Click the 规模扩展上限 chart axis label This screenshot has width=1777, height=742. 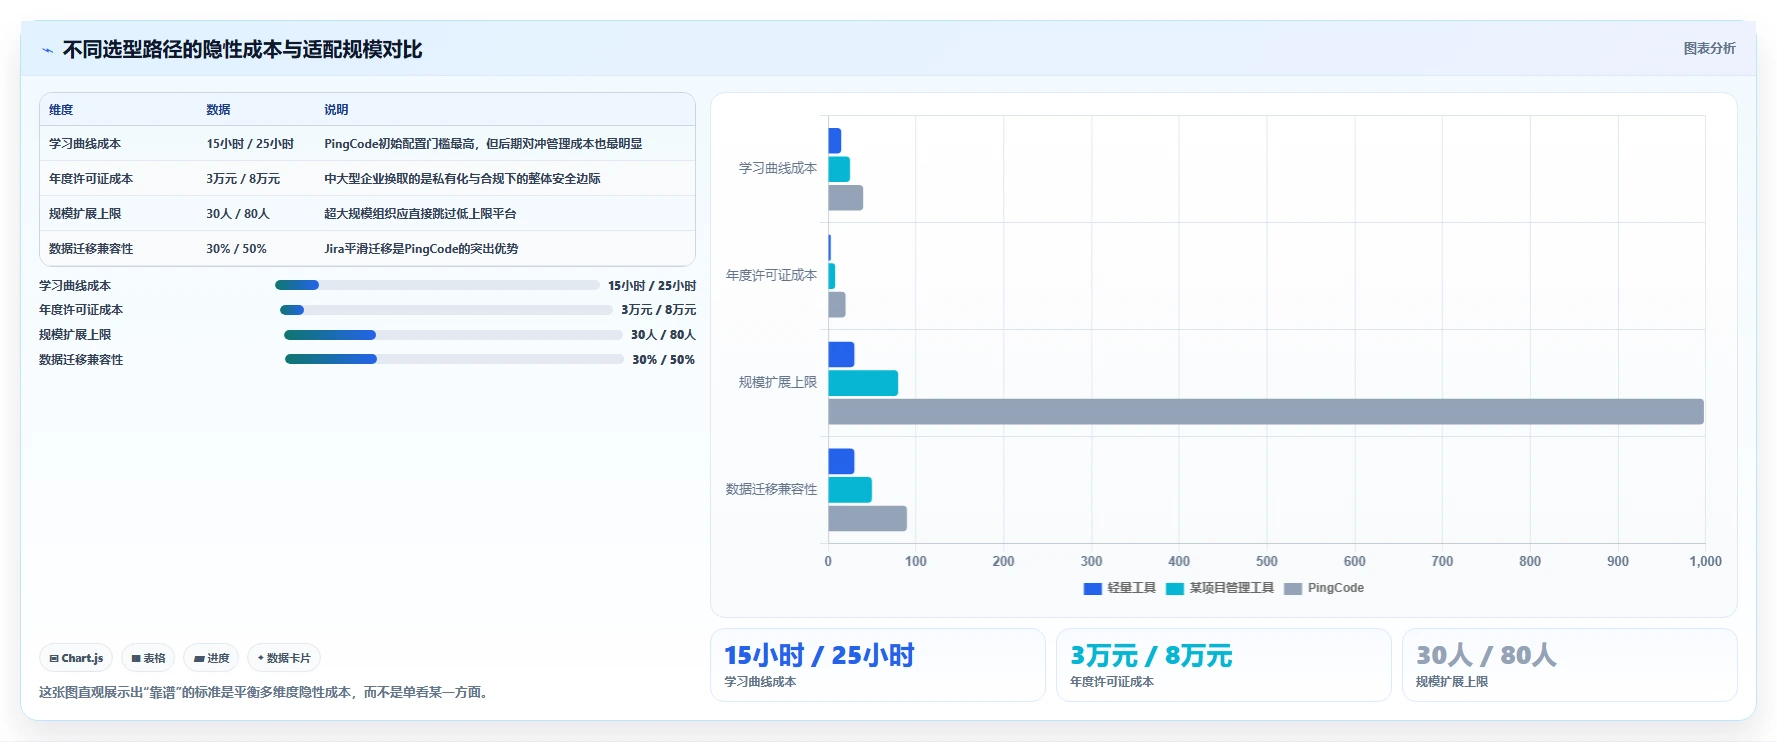pyautogui.click(x=778, y=382)
